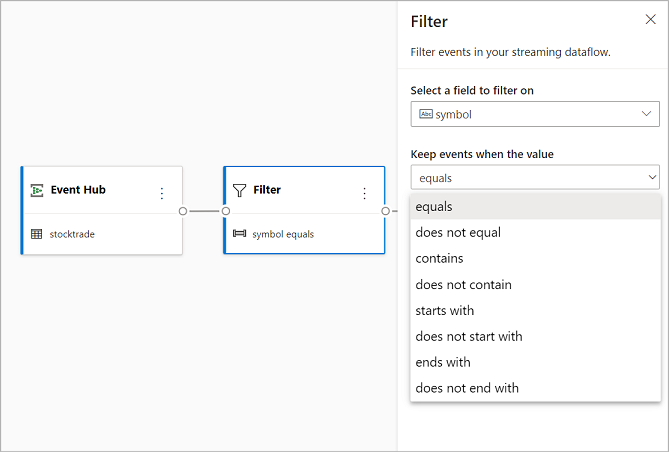The height and width of the screenshot is (452, 669).
Task: Open Filter node's more options menu
Action: tap(364, 193)
